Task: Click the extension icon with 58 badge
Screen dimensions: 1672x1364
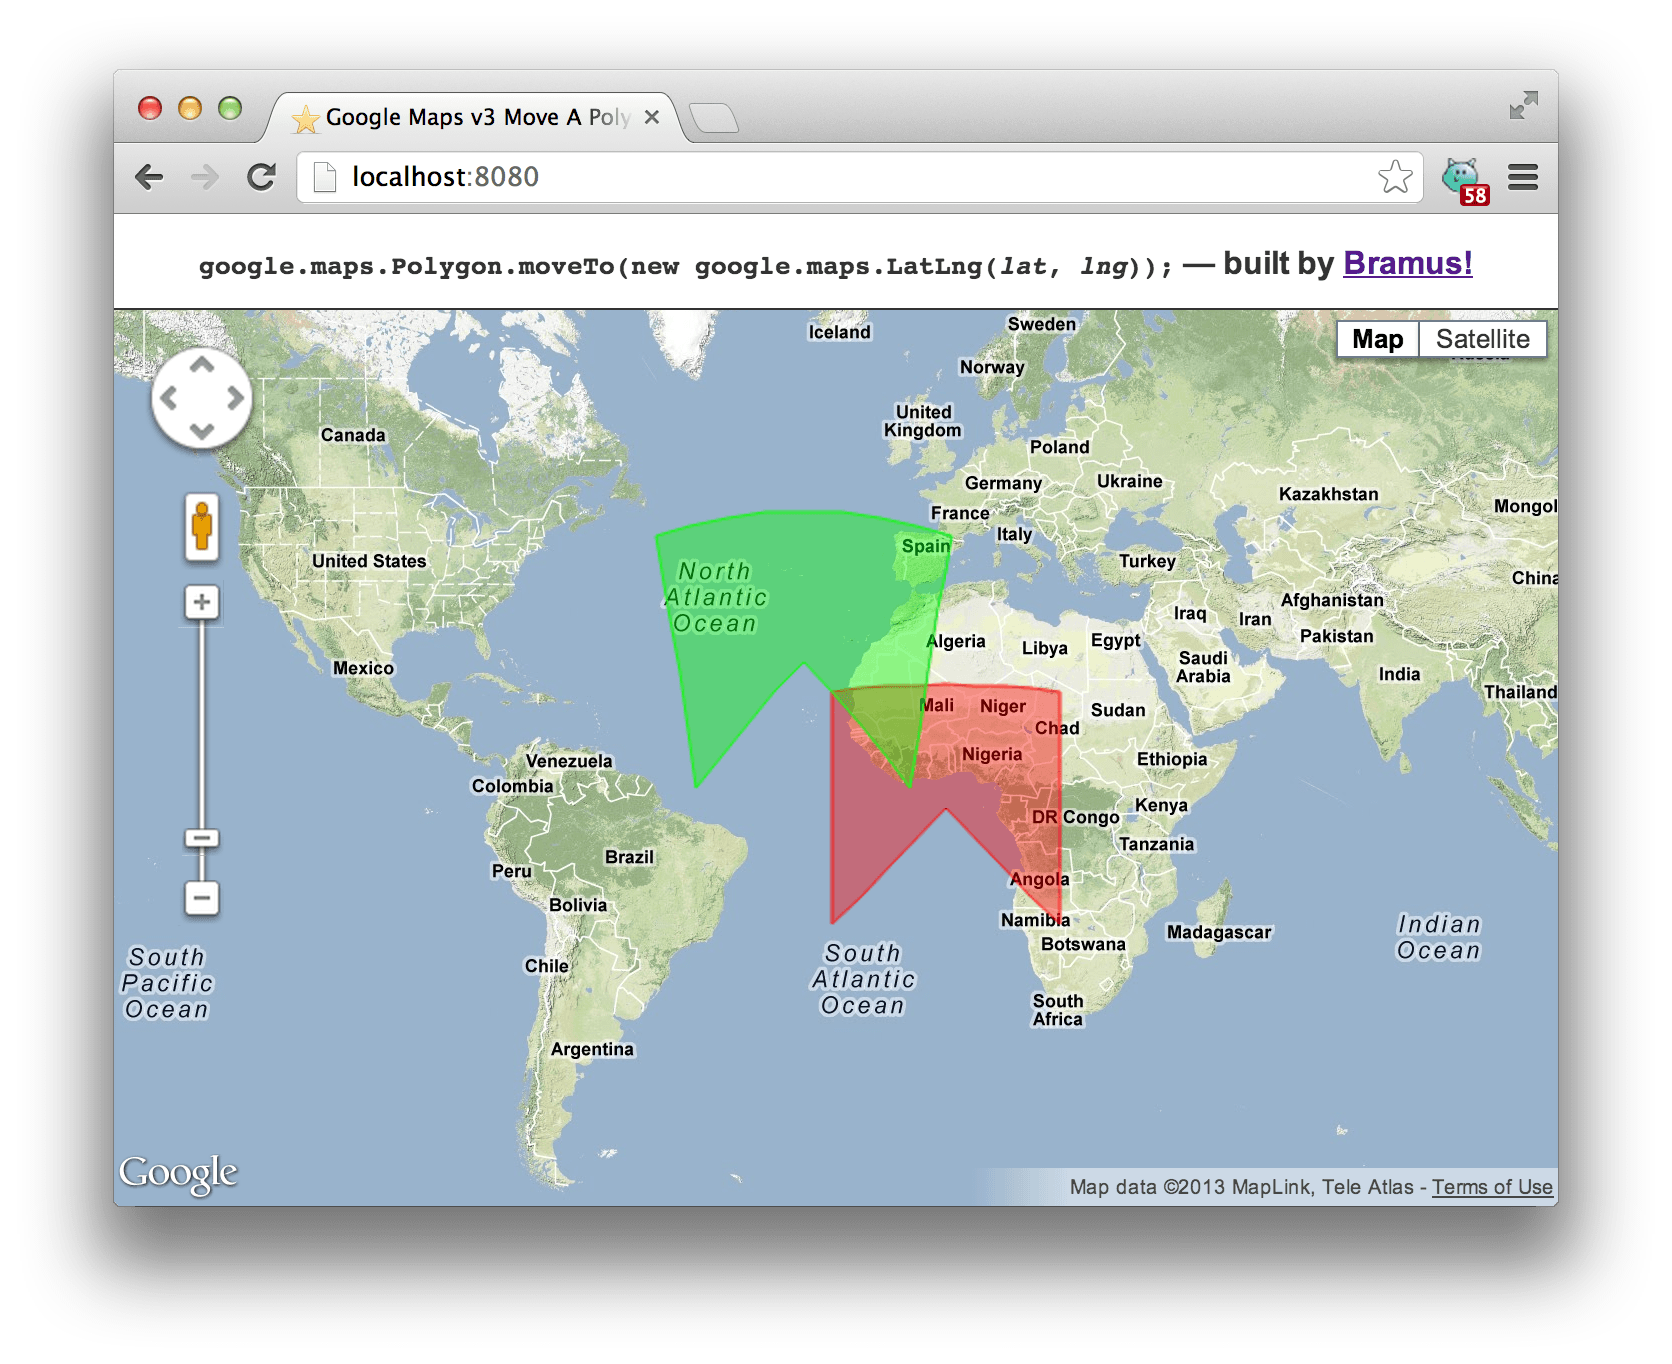Action: [1463, 179]
